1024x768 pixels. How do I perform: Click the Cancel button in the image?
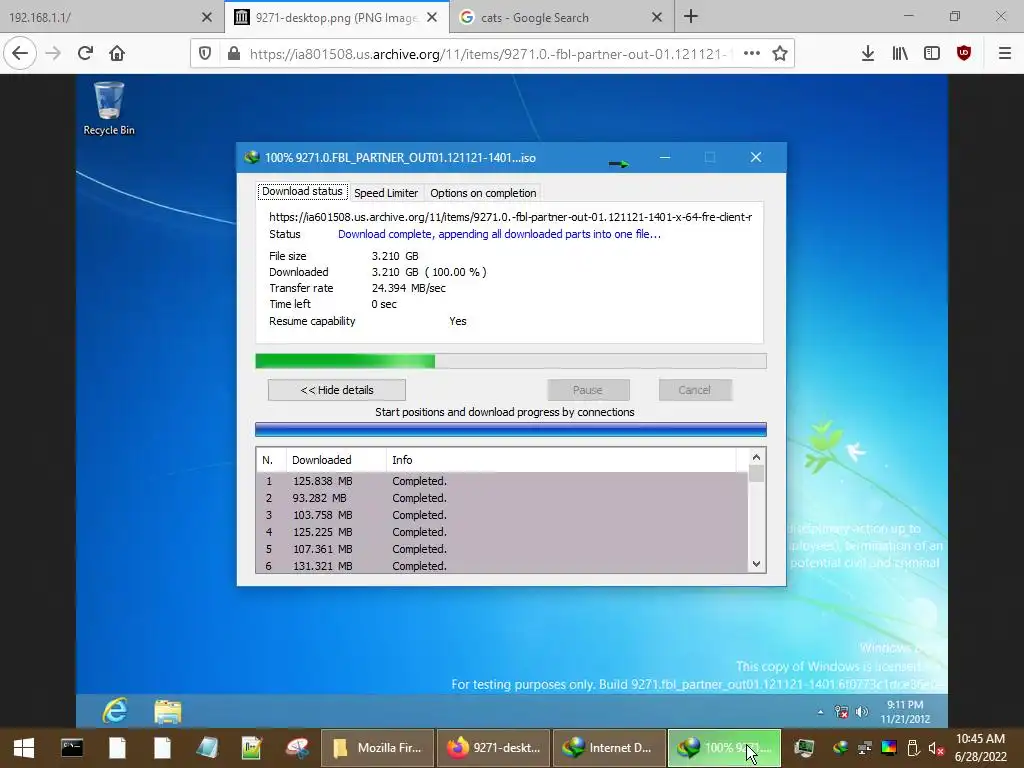694,390
